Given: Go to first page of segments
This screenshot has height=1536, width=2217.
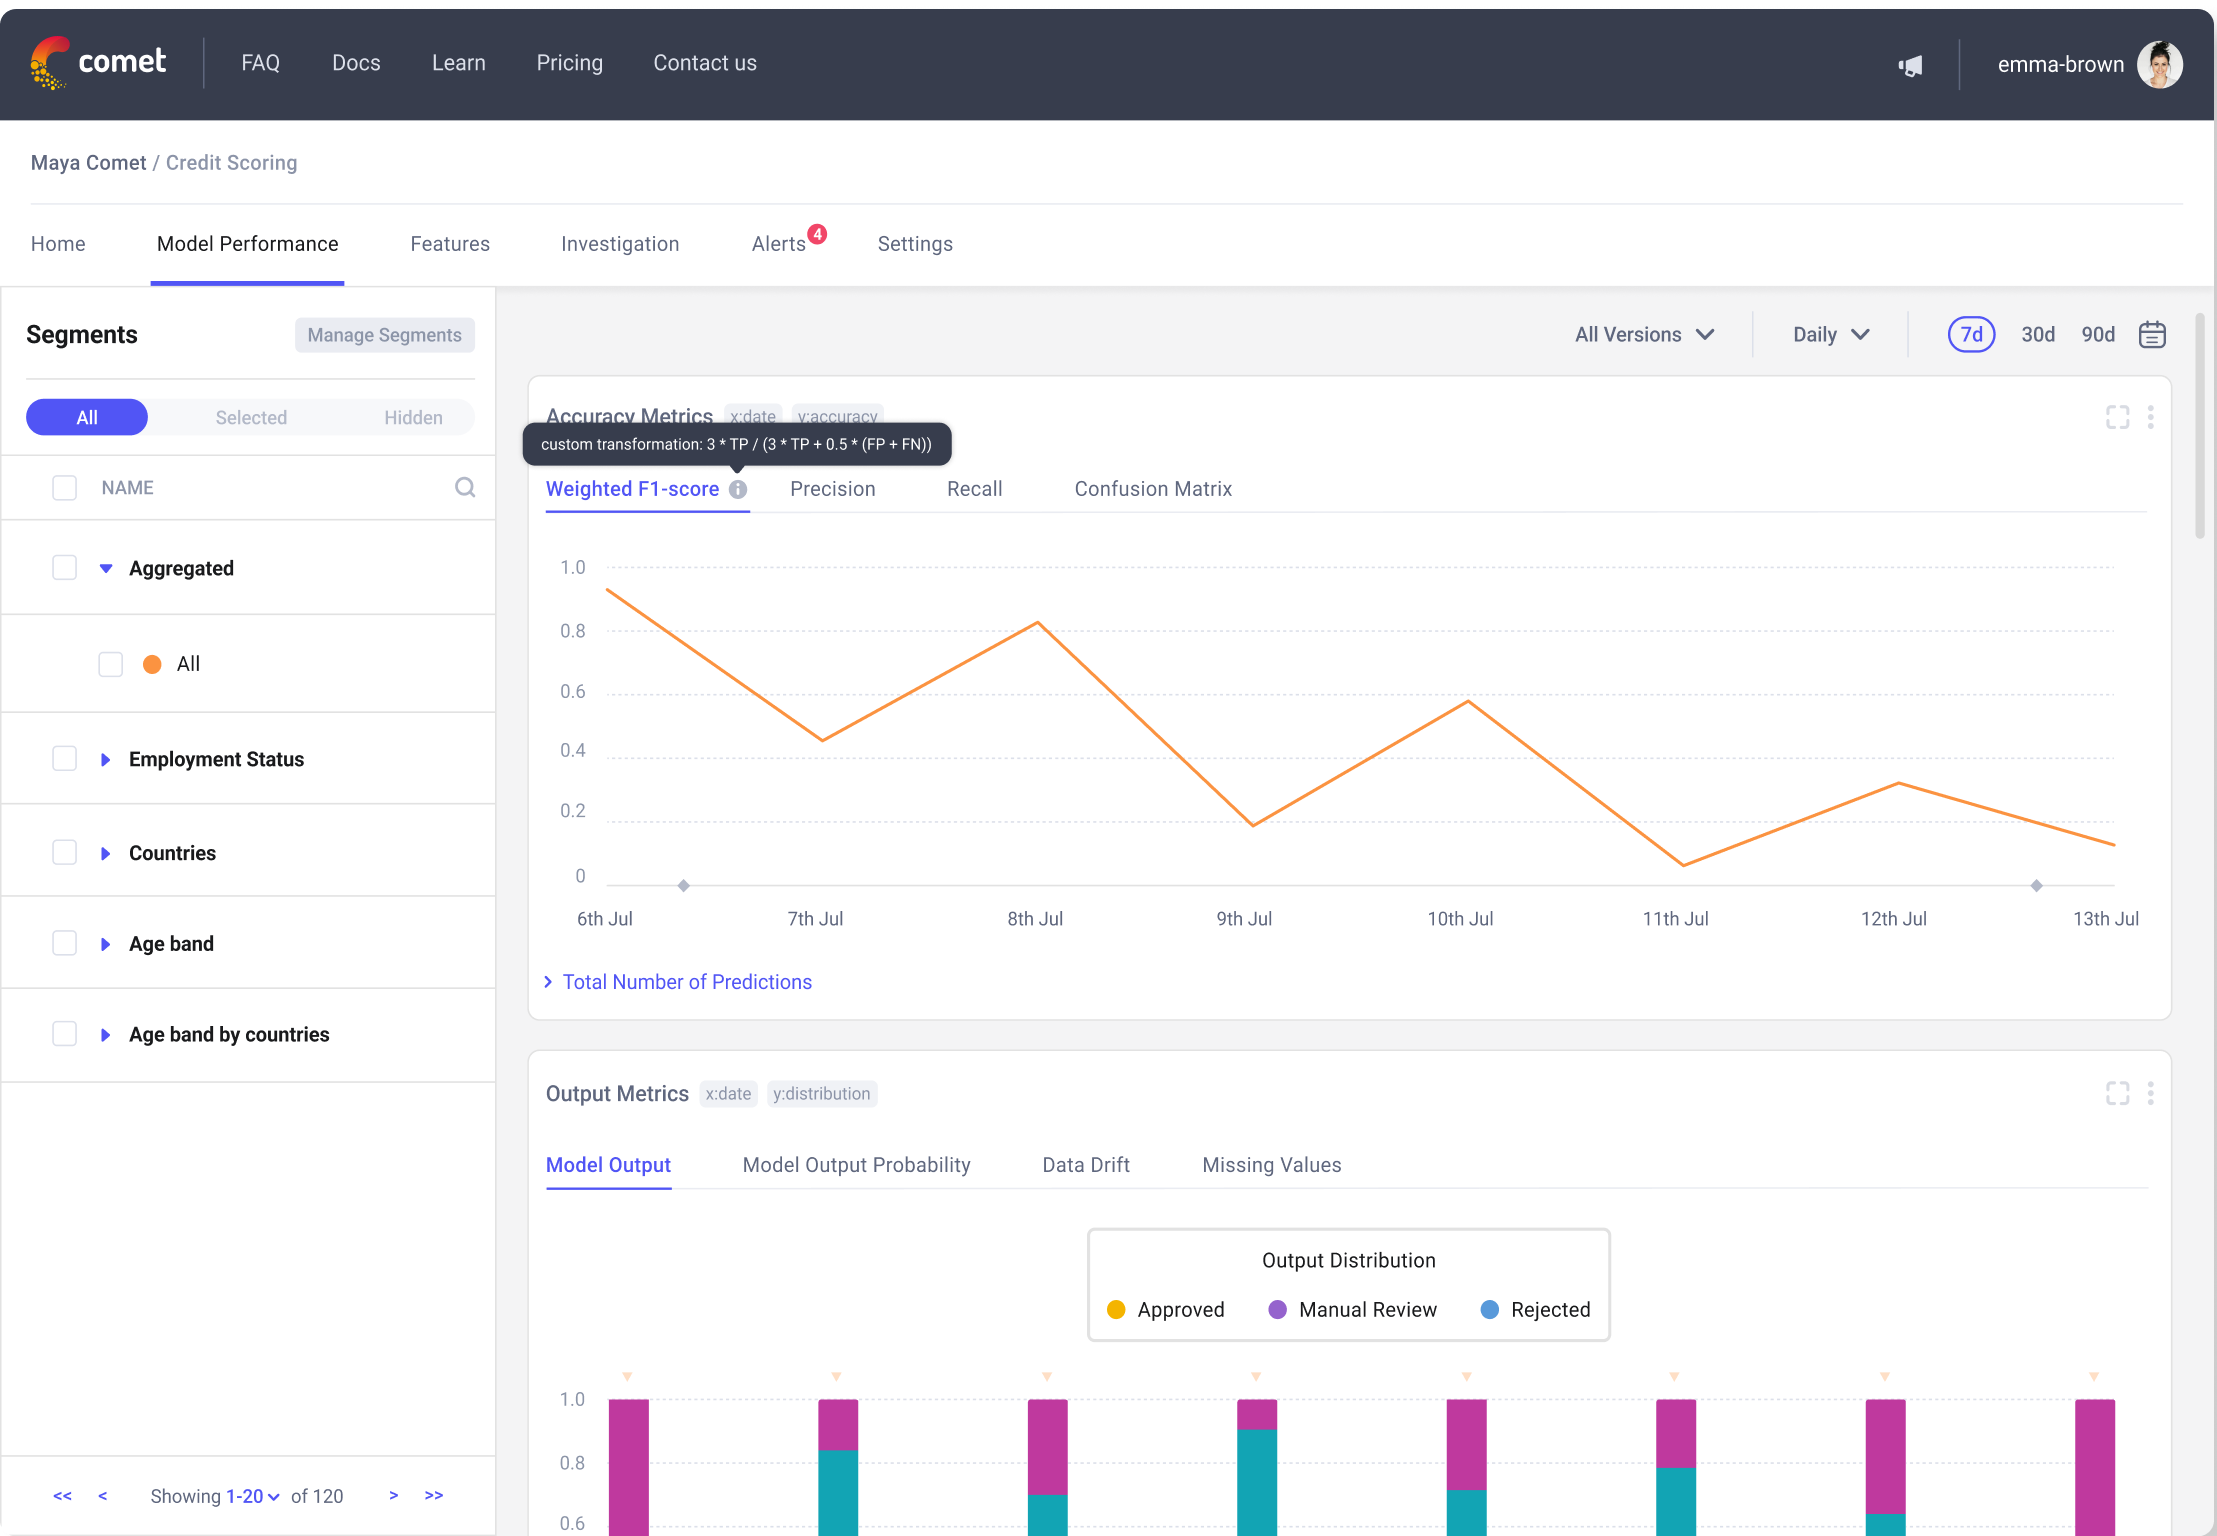Looking at the screenshot, I should point(62,1496).
